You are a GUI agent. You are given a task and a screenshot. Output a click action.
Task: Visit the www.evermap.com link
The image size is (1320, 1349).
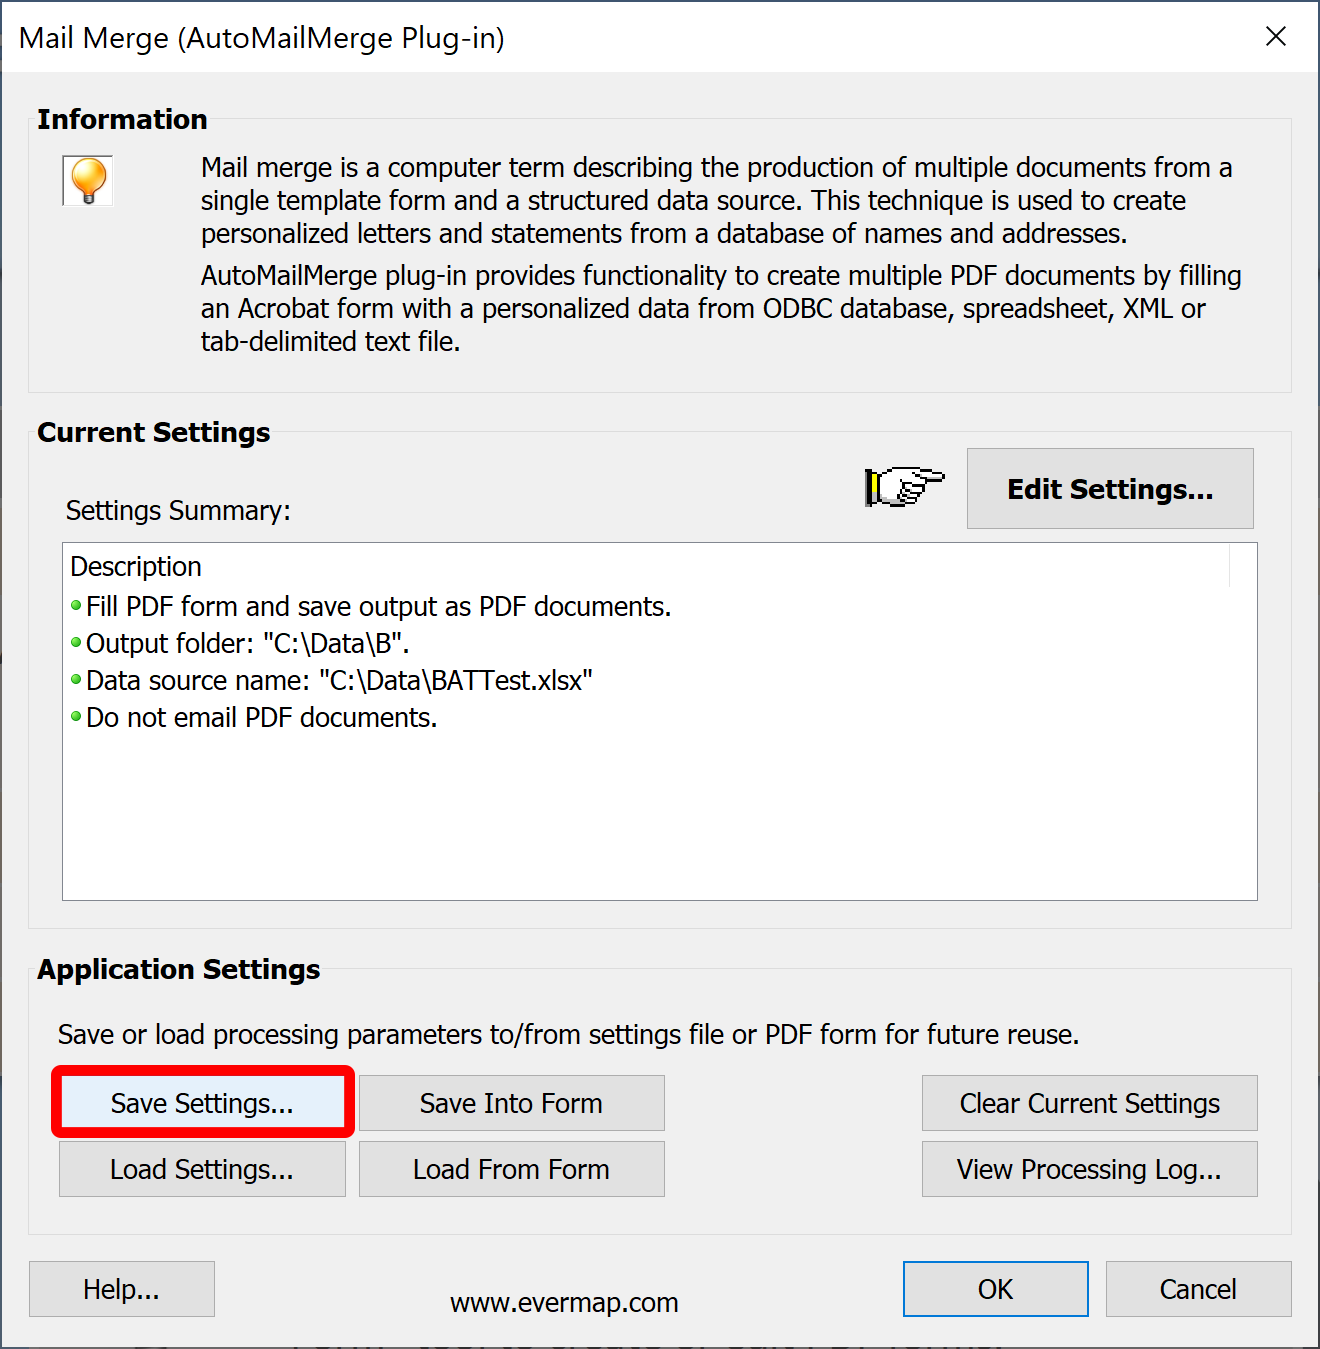click(x=564, y=1302)
